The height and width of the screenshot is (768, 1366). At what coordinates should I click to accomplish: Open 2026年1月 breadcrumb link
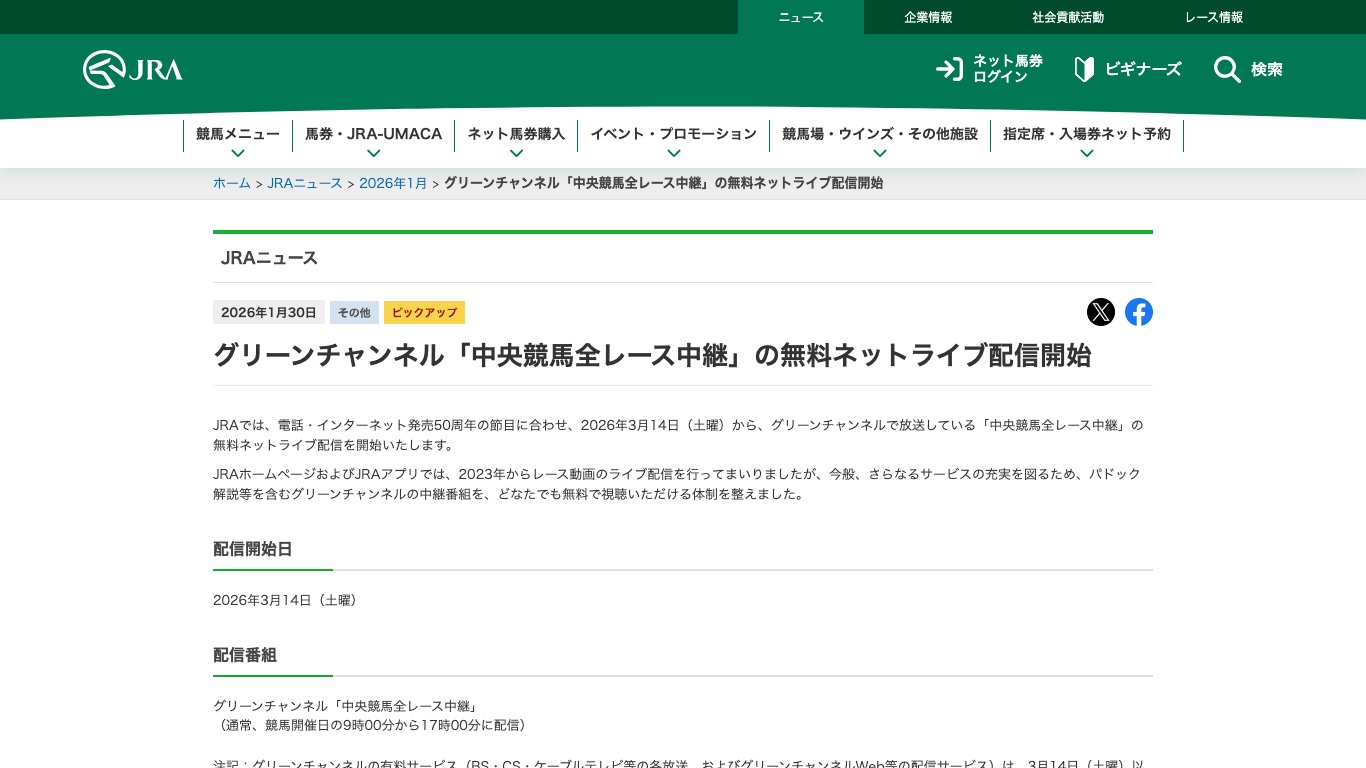pos(393,183)
